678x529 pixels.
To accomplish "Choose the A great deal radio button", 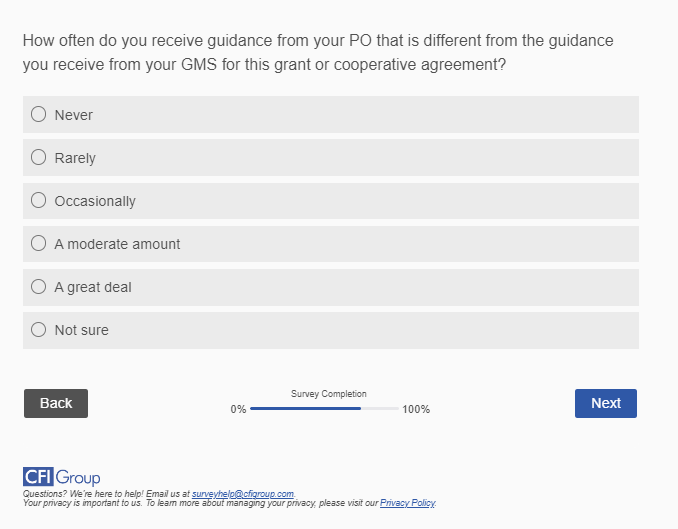I will click(x=39, y=286).
